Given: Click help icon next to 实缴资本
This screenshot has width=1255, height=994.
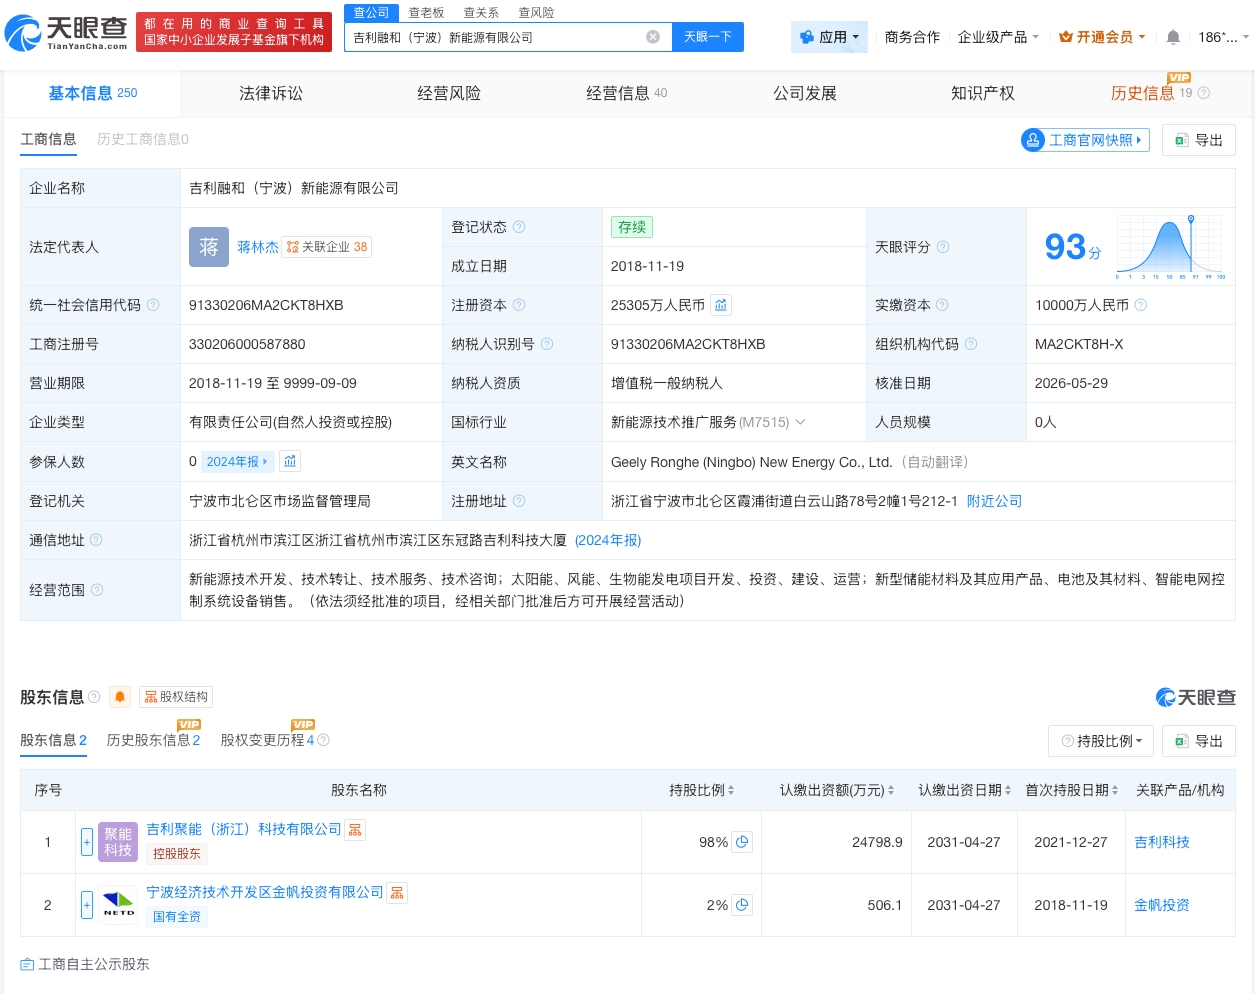Looking at the screenshot, I should click(x=942, y=305).
